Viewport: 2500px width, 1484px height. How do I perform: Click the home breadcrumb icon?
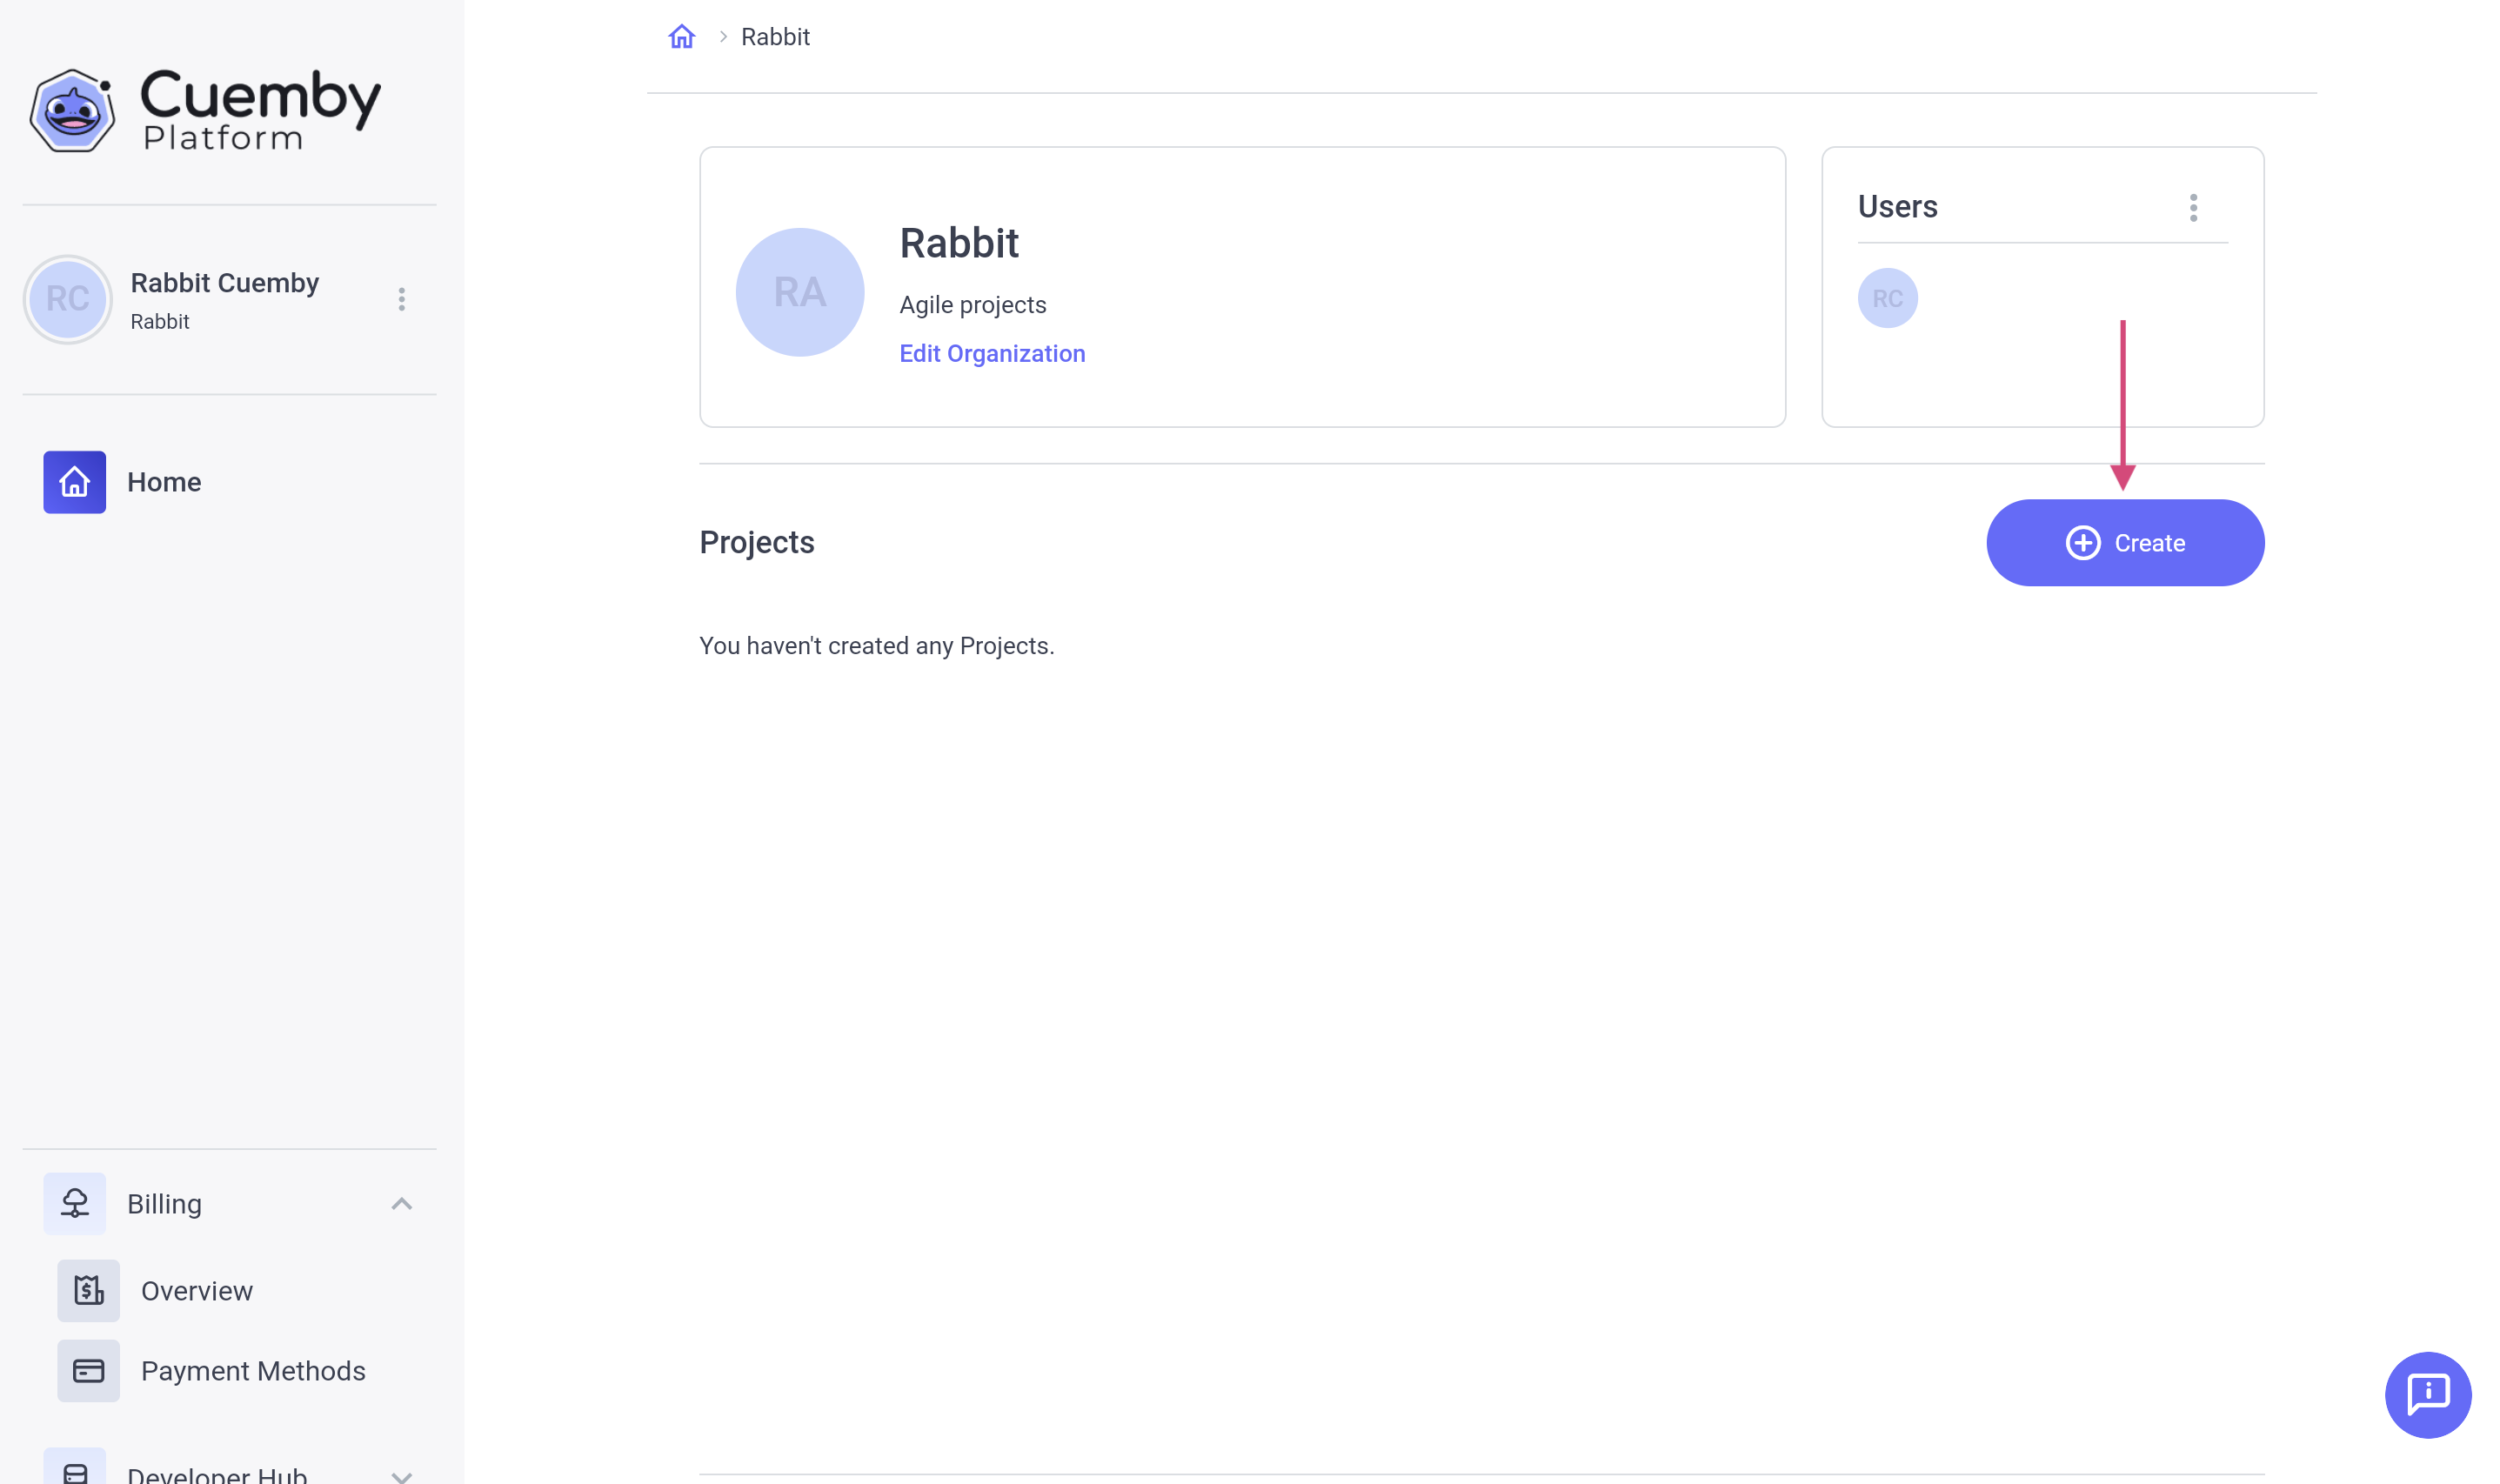(x=681, y=37)
